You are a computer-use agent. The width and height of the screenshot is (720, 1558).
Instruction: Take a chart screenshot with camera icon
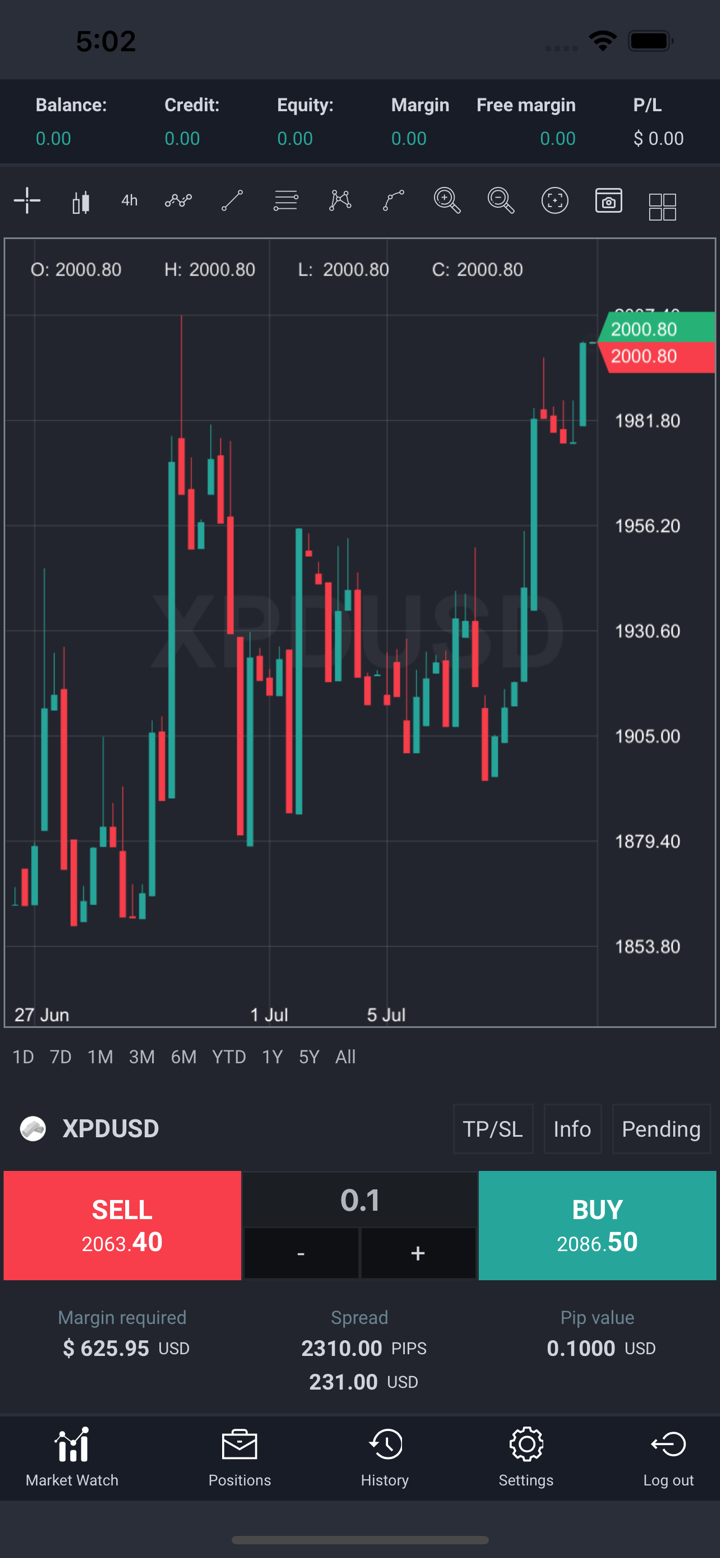pos(609,201)
